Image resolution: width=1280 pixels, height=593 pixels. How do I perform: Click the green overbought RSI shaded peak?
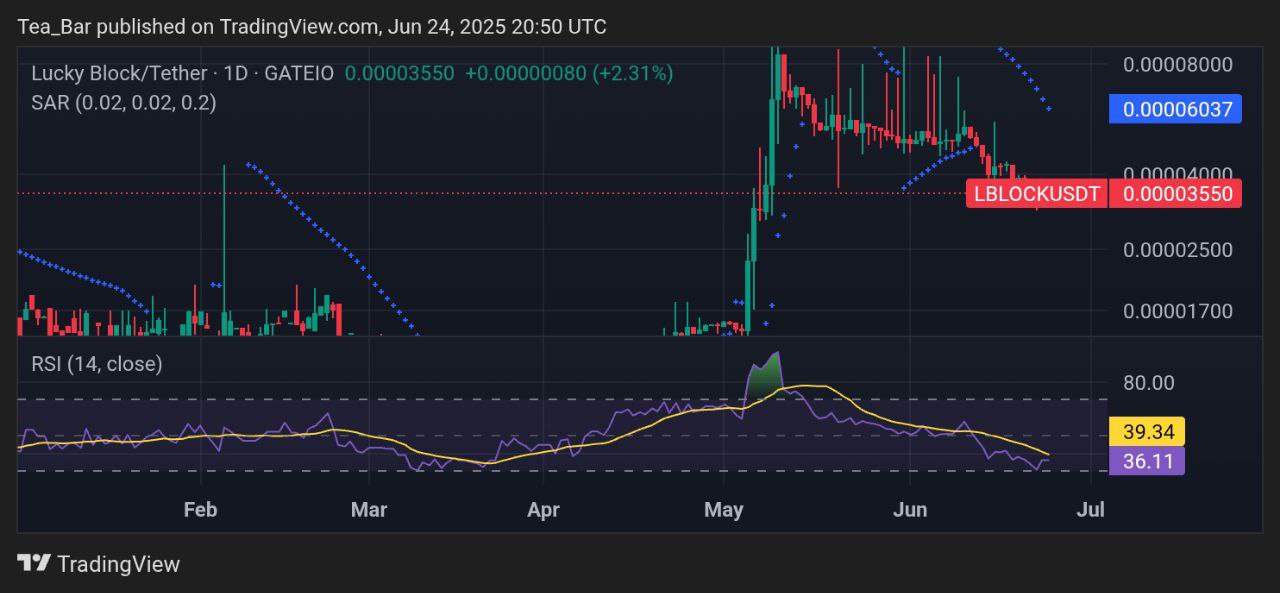pos(767,377)
